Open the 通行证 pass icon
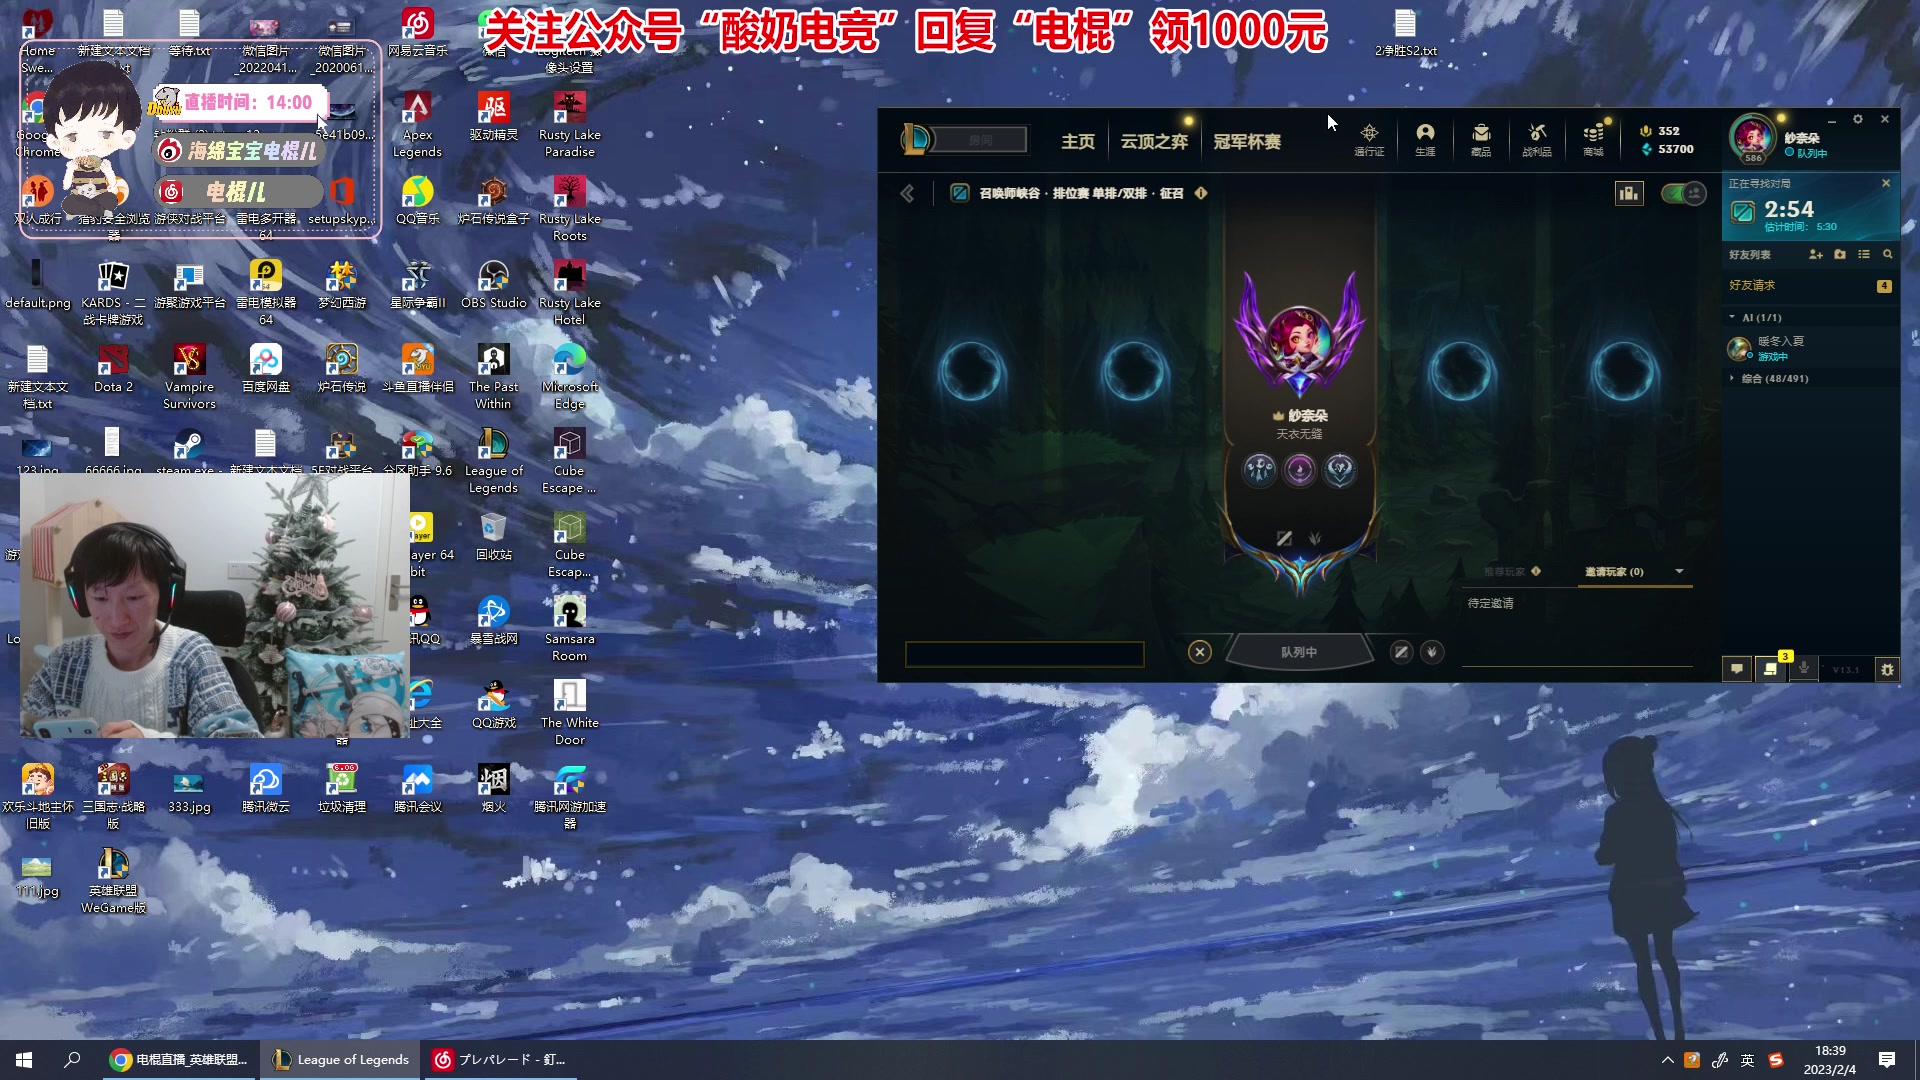 pos(1369,139)
